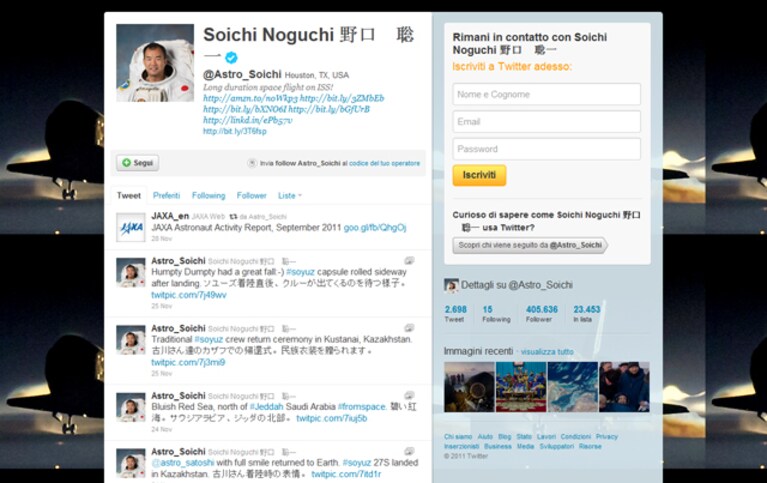767x483 pixels.
Task: Open the Chi siamo footer link
Action: tap(458, 437)
